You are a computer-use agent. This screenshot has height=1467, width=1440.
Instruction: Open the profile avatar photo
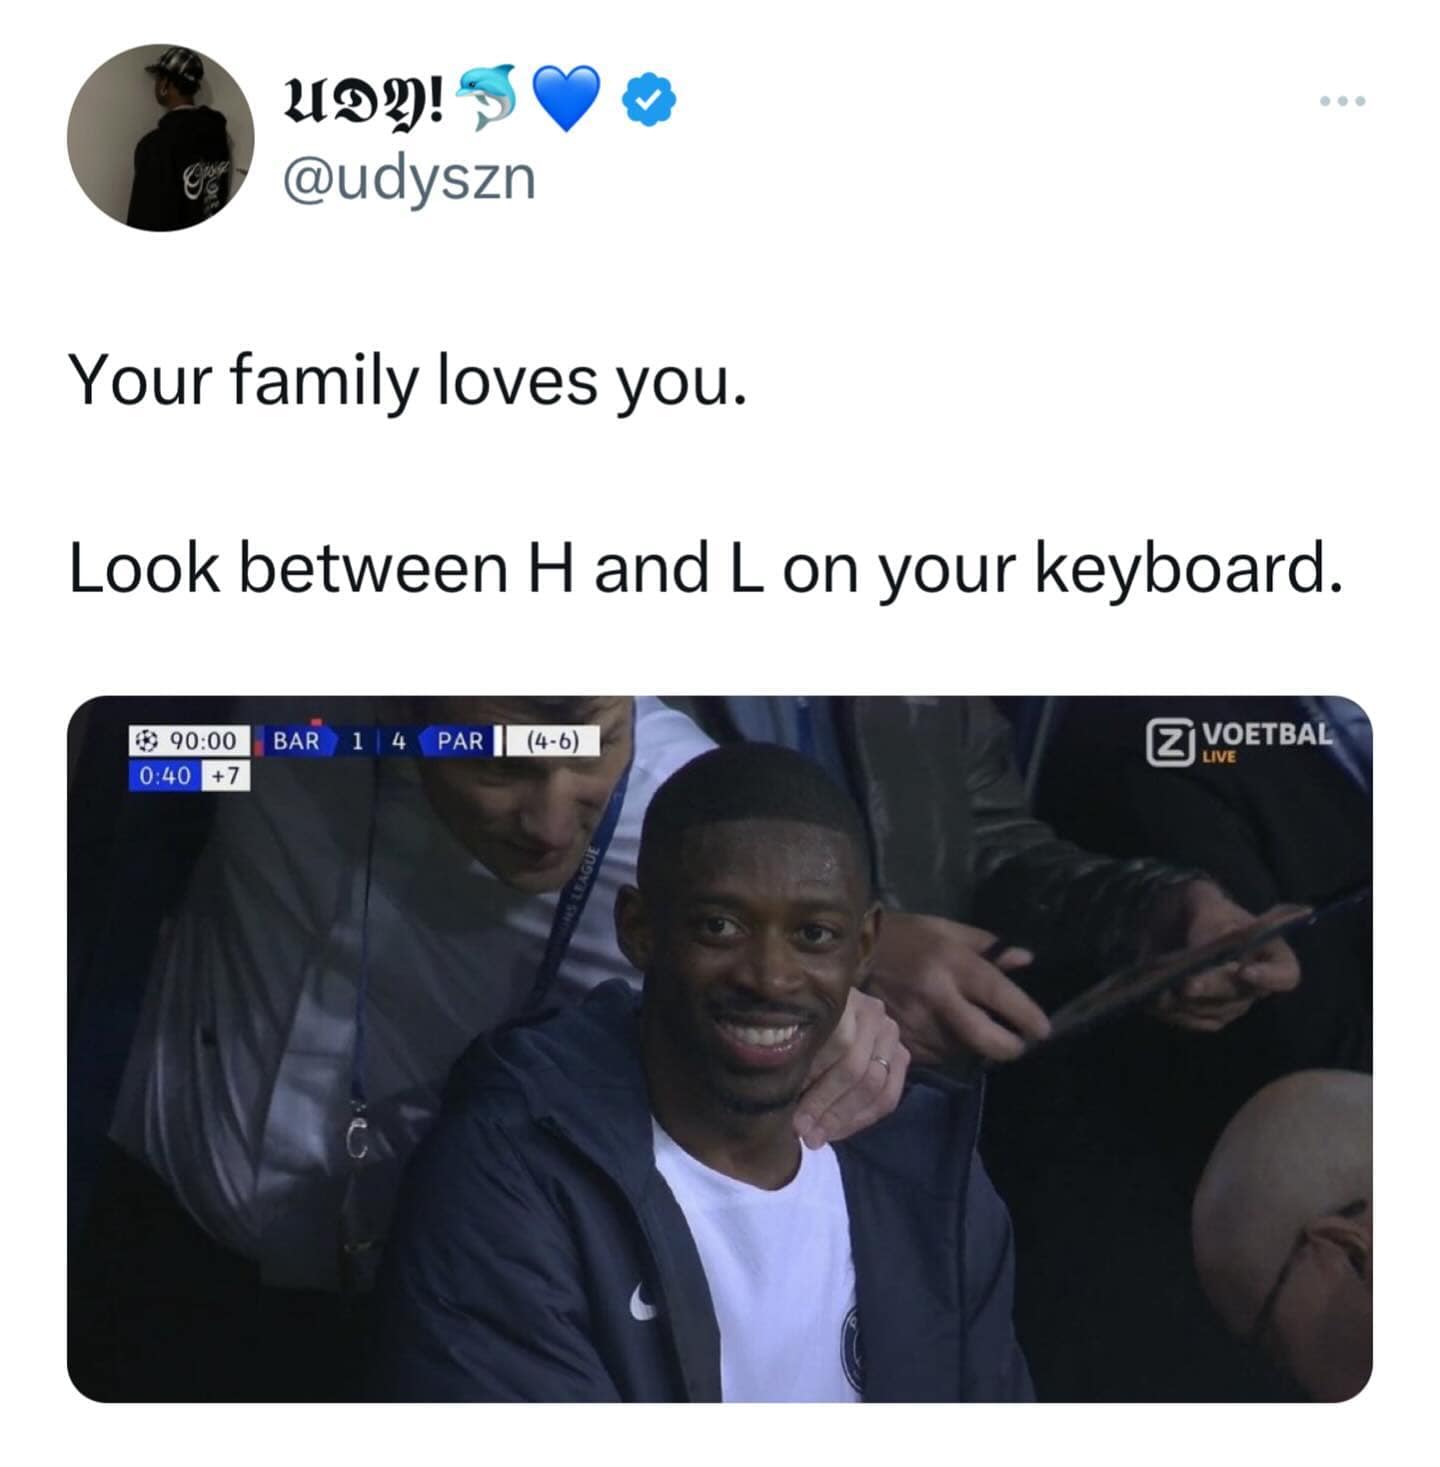160,138
